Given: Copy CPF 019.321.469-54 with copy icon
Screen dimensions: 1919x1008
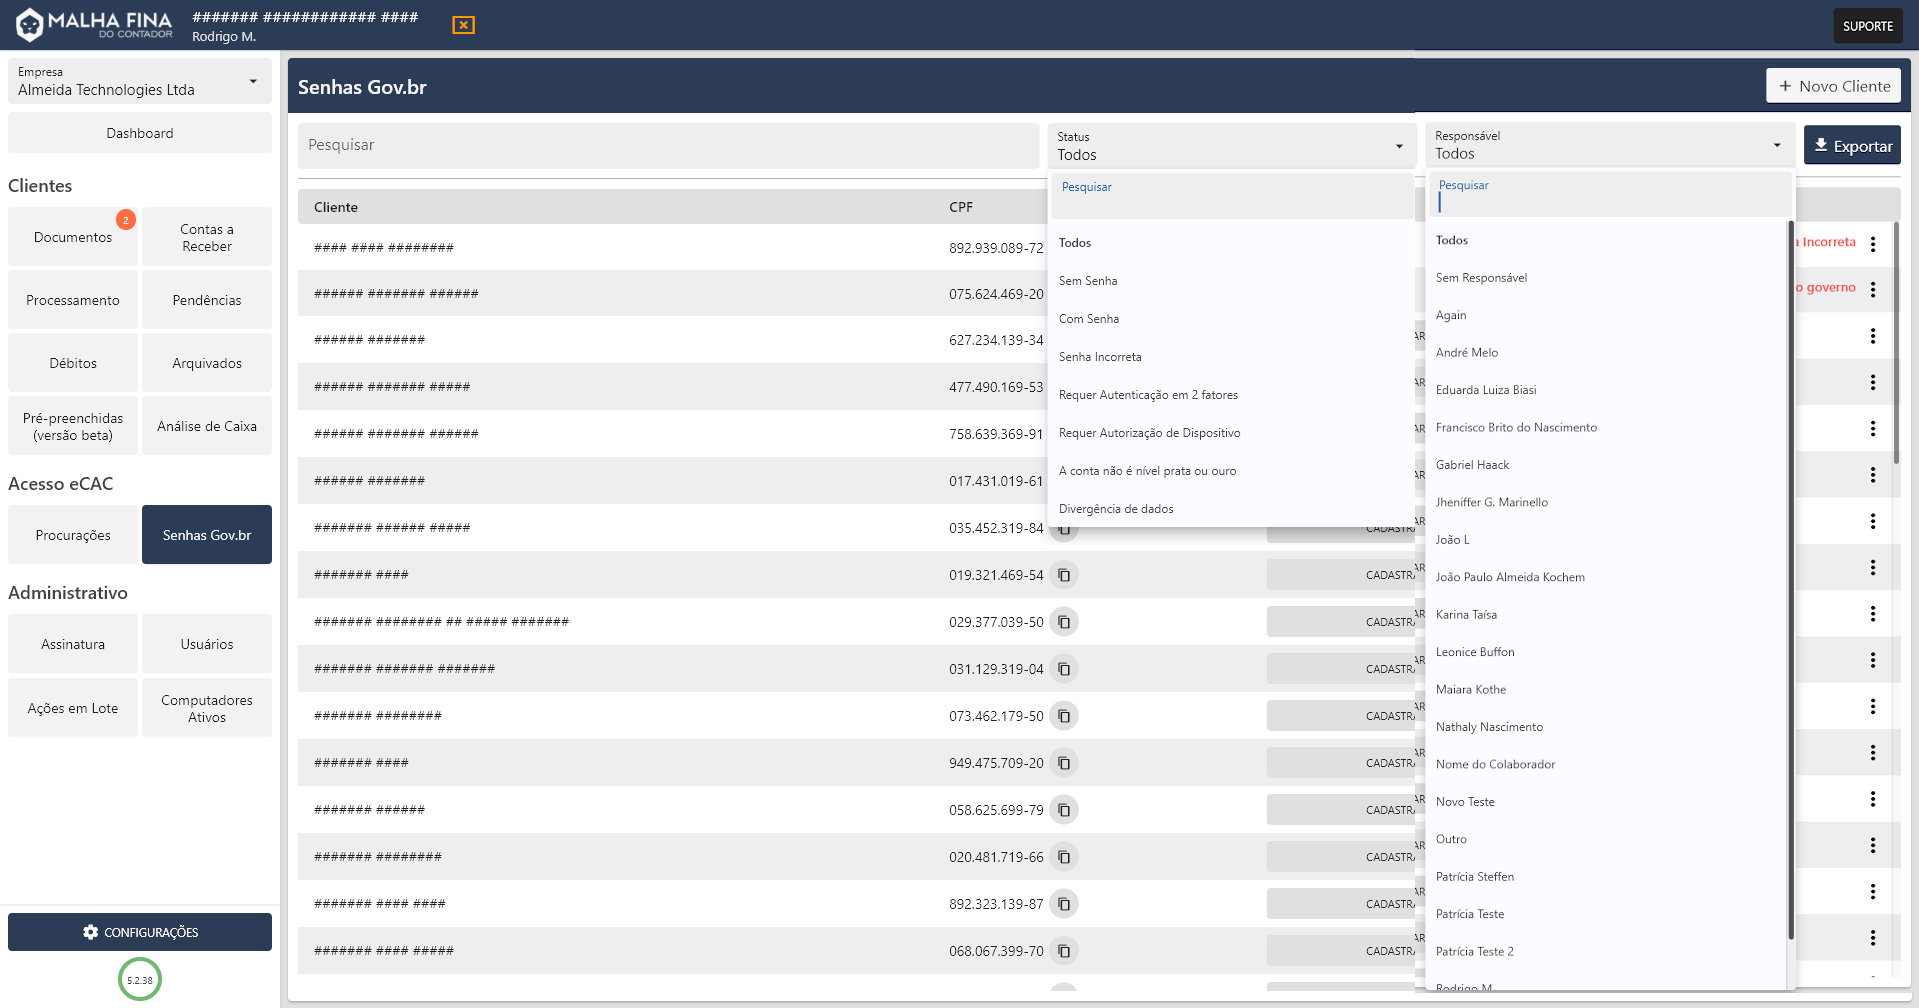Looking at the screenshot, I should click(1064, 575).
